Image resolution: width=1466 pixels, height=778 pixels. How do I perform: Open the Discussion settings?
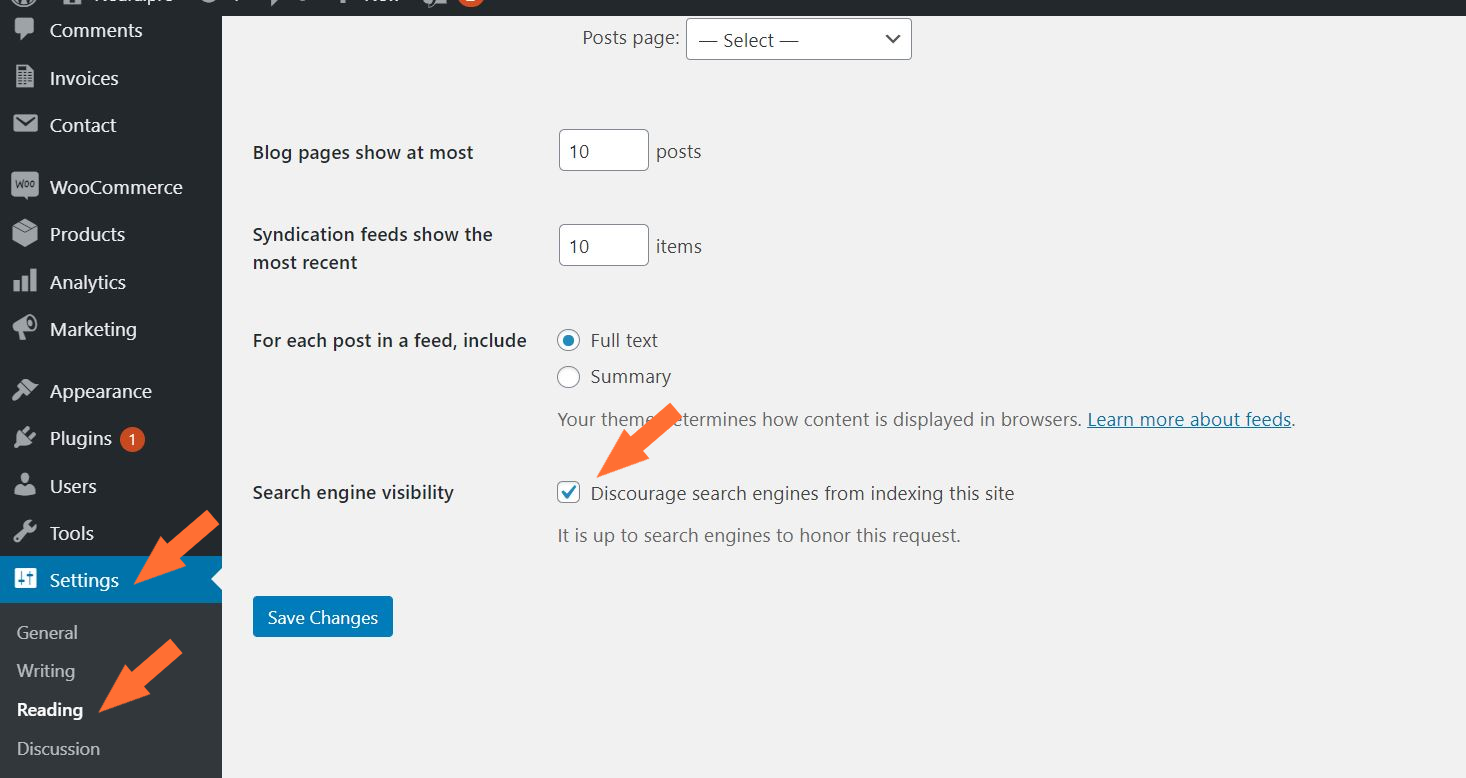click(58, 748)
